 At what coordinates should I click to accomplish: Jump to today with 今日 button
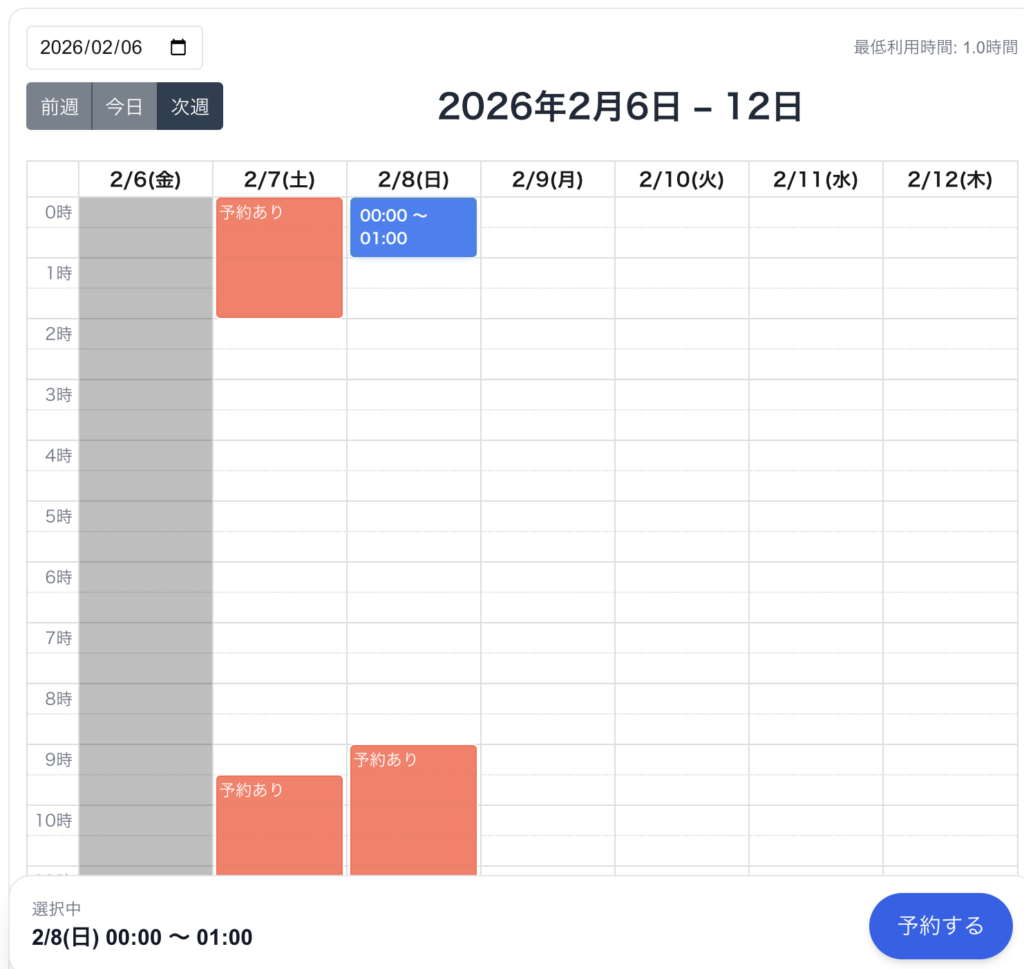pos(124,107)
